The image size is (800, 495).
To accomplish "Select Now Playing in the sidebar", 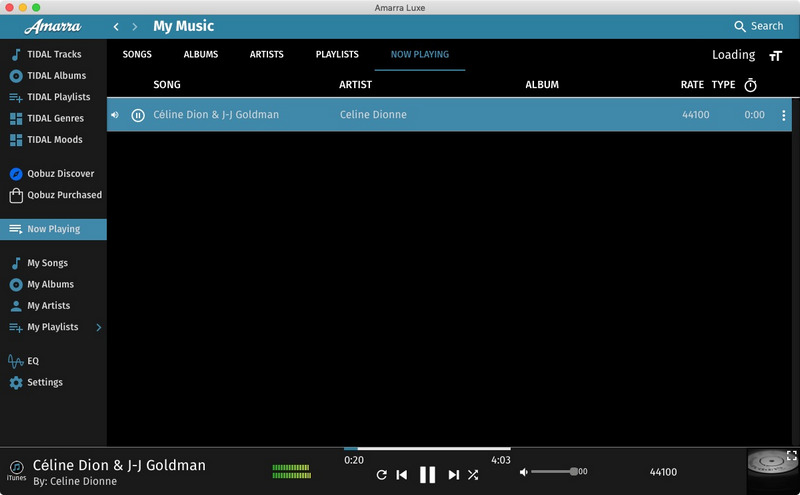I will click(53, 229).
